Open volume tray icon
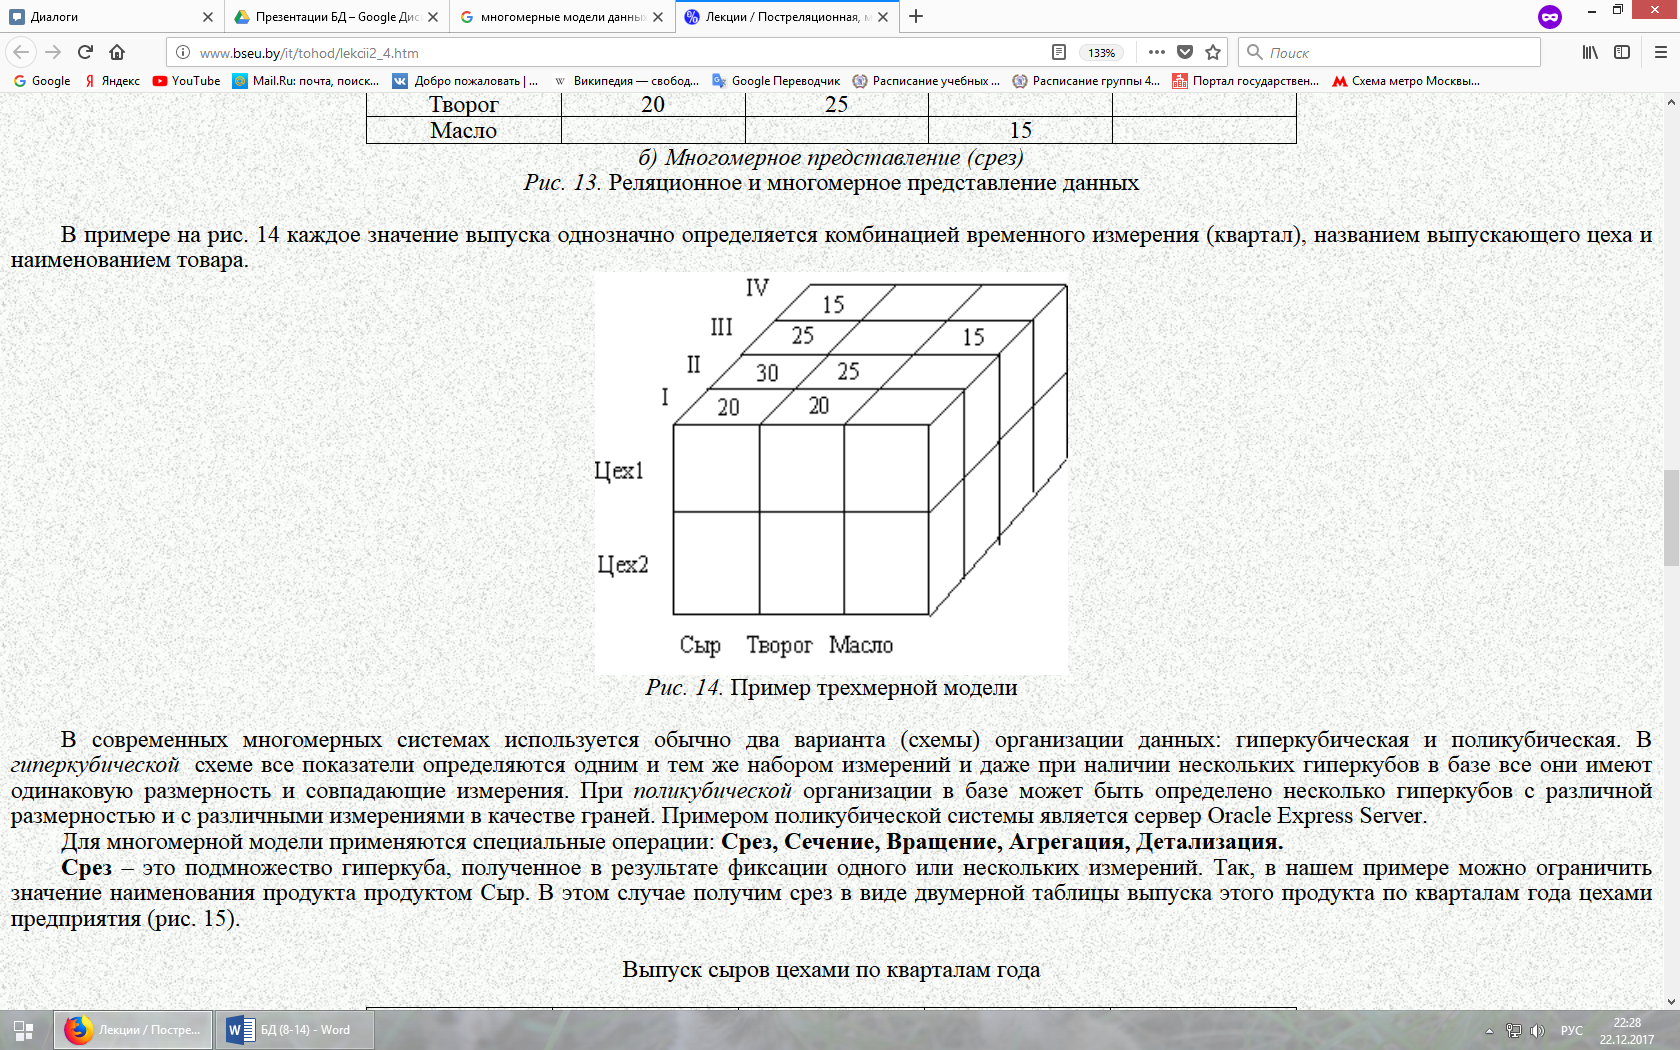The width and height of the screenshot is (1680, 1050). [1537, 1031]
